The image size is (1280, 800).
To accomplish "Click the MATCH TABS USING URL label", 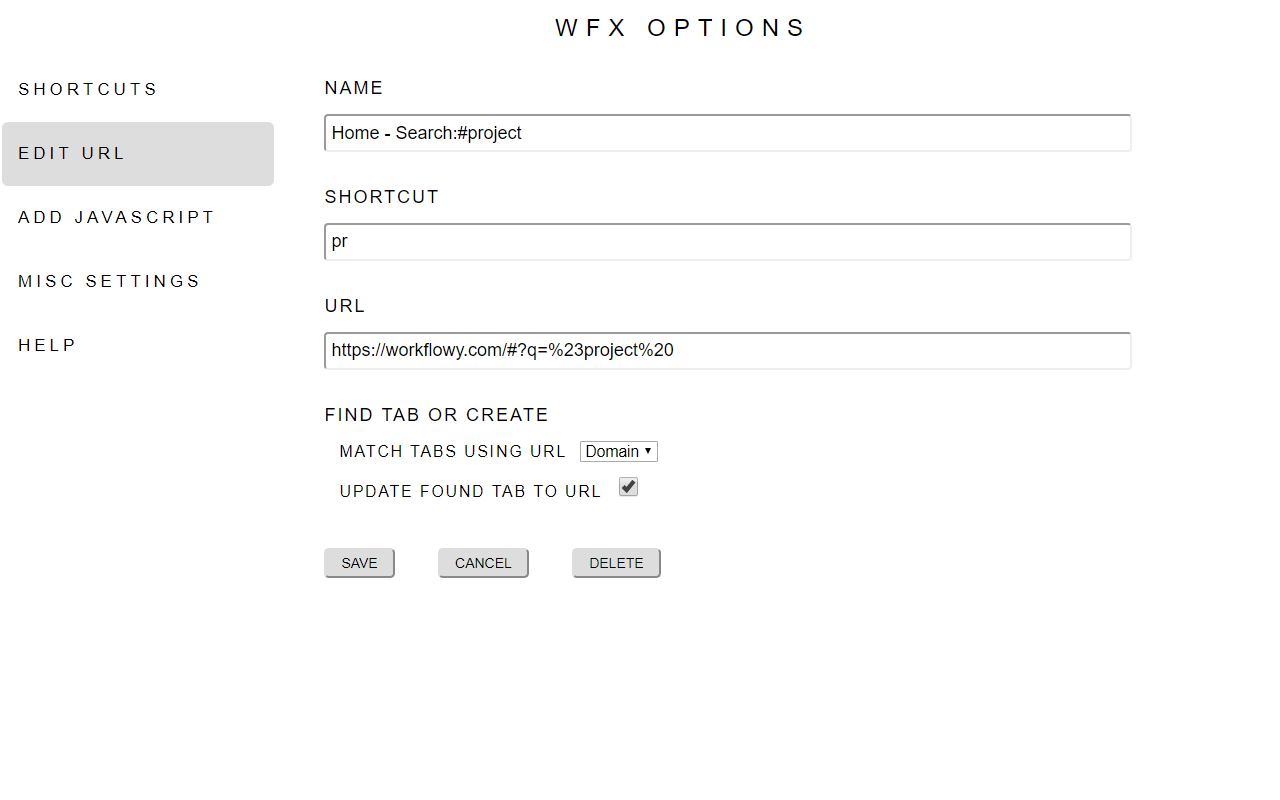I will (x=452, y=451).
